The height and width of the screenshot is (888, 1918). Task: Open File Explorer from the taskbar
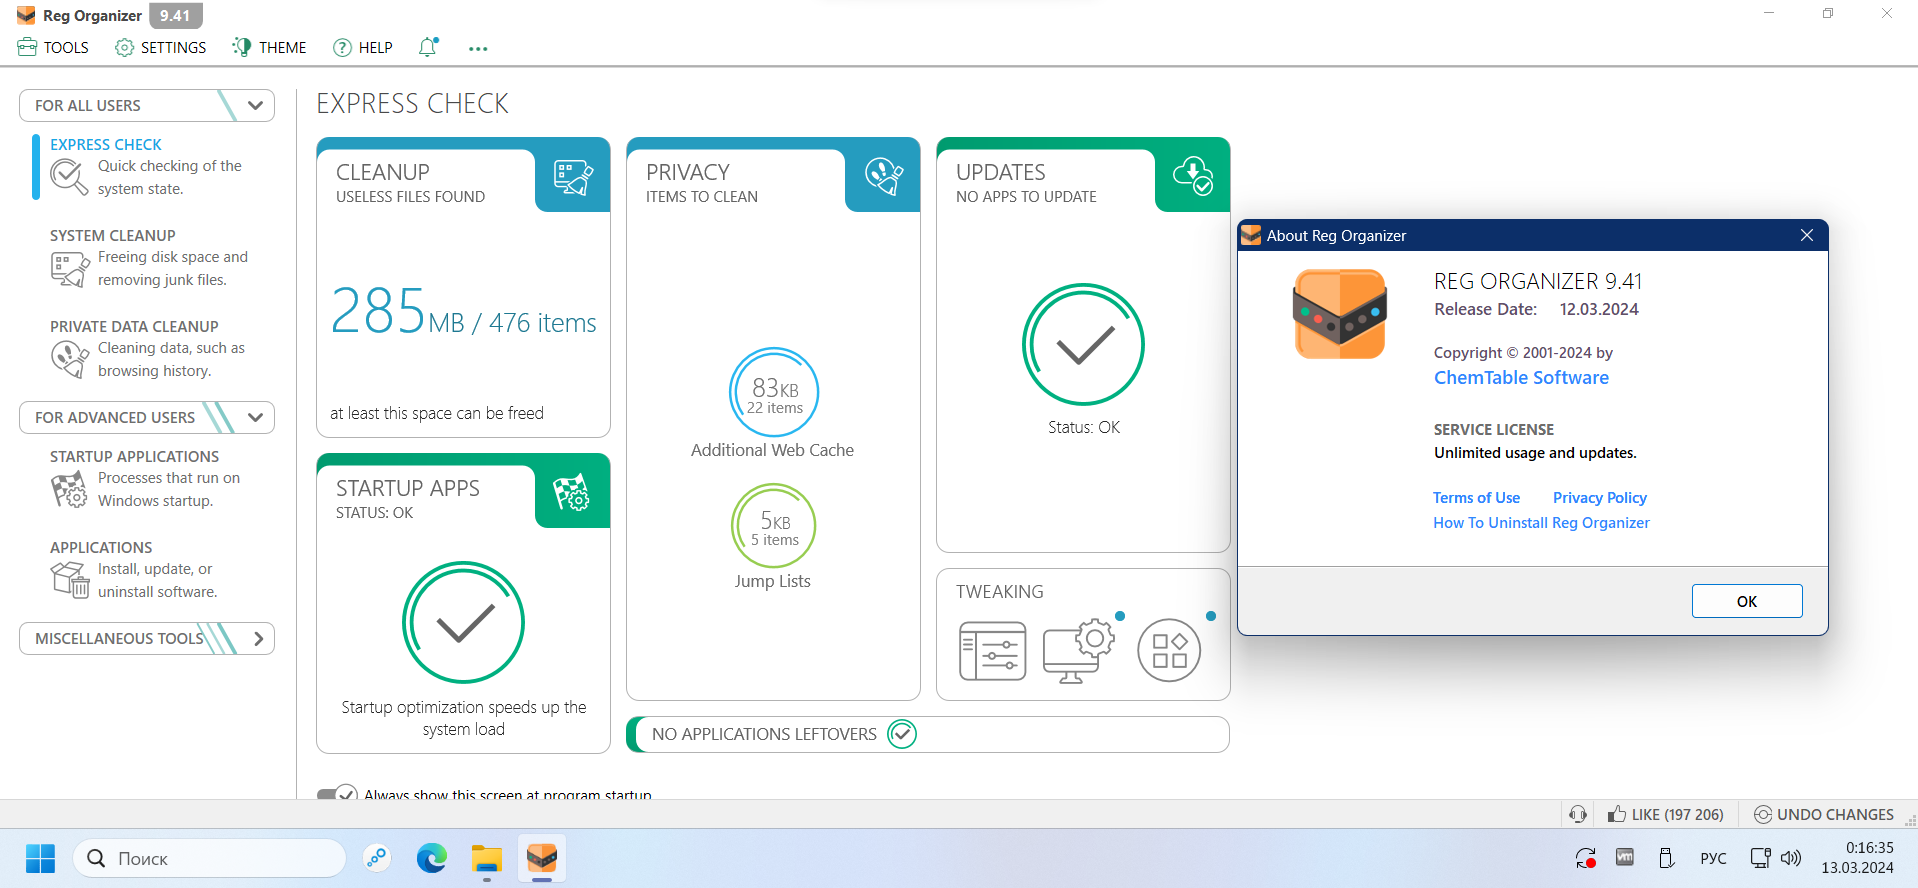(487, 858)
